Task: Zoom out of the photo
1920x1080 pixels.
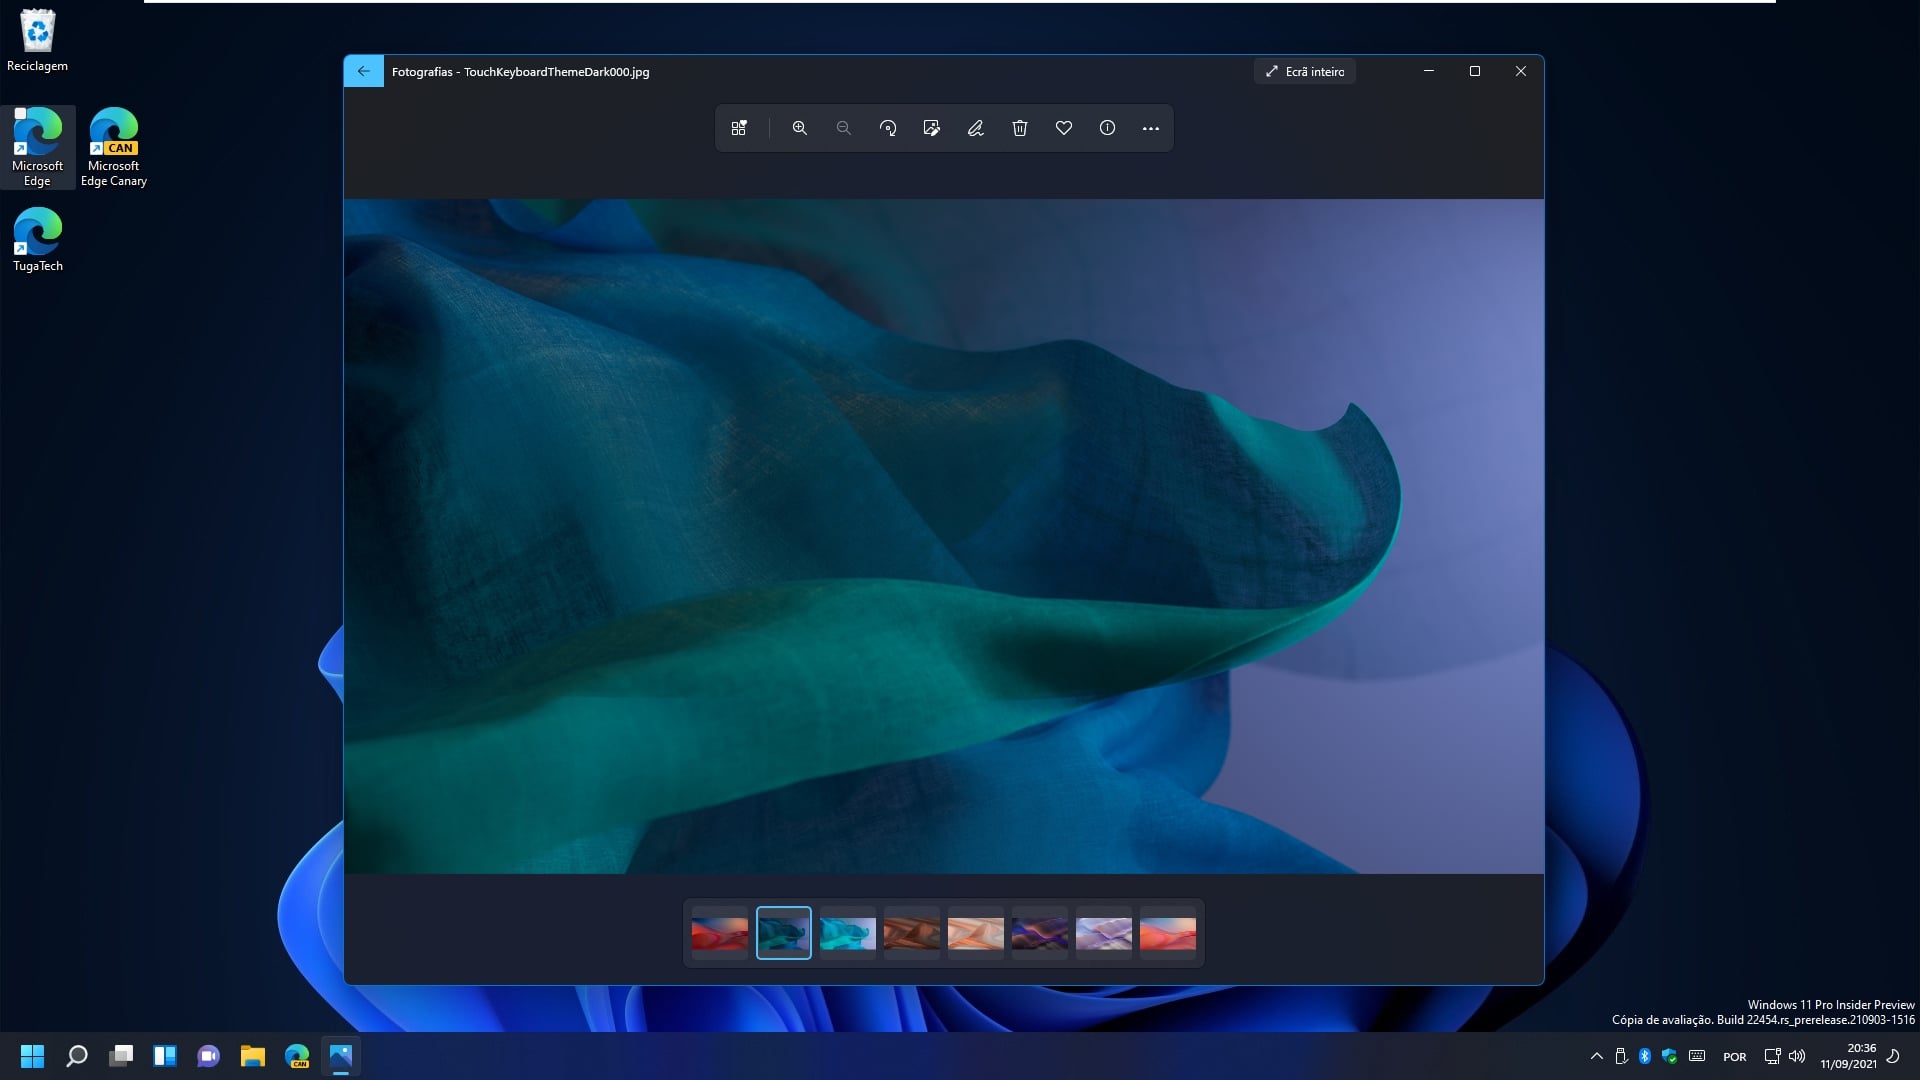Action: click(x=844, y=128)
